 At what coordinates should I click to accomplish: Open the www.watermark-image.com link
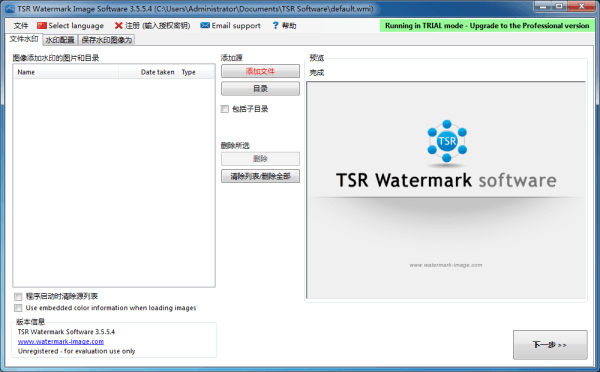[61, 341]
